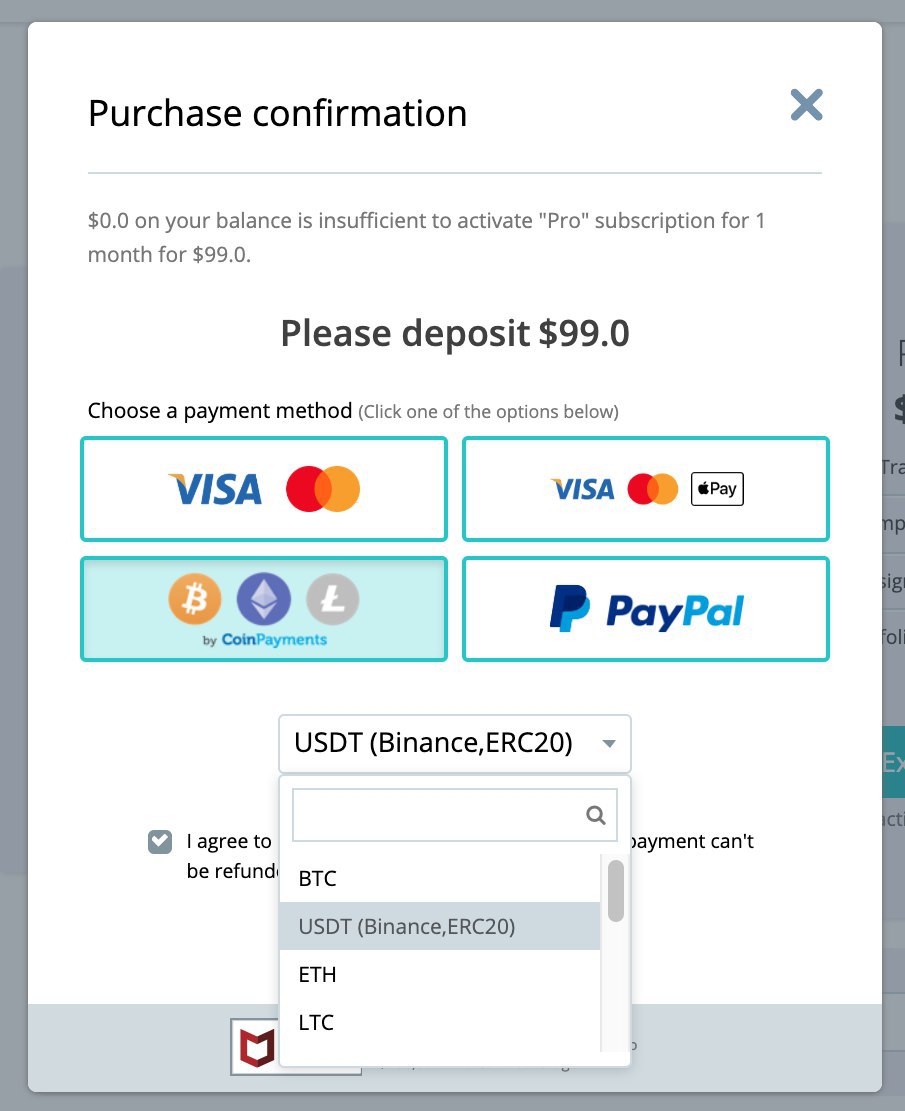The image size is (905, 1111).
Task: Click the McAfee security badge icon
Action: tap(255, 1047)
